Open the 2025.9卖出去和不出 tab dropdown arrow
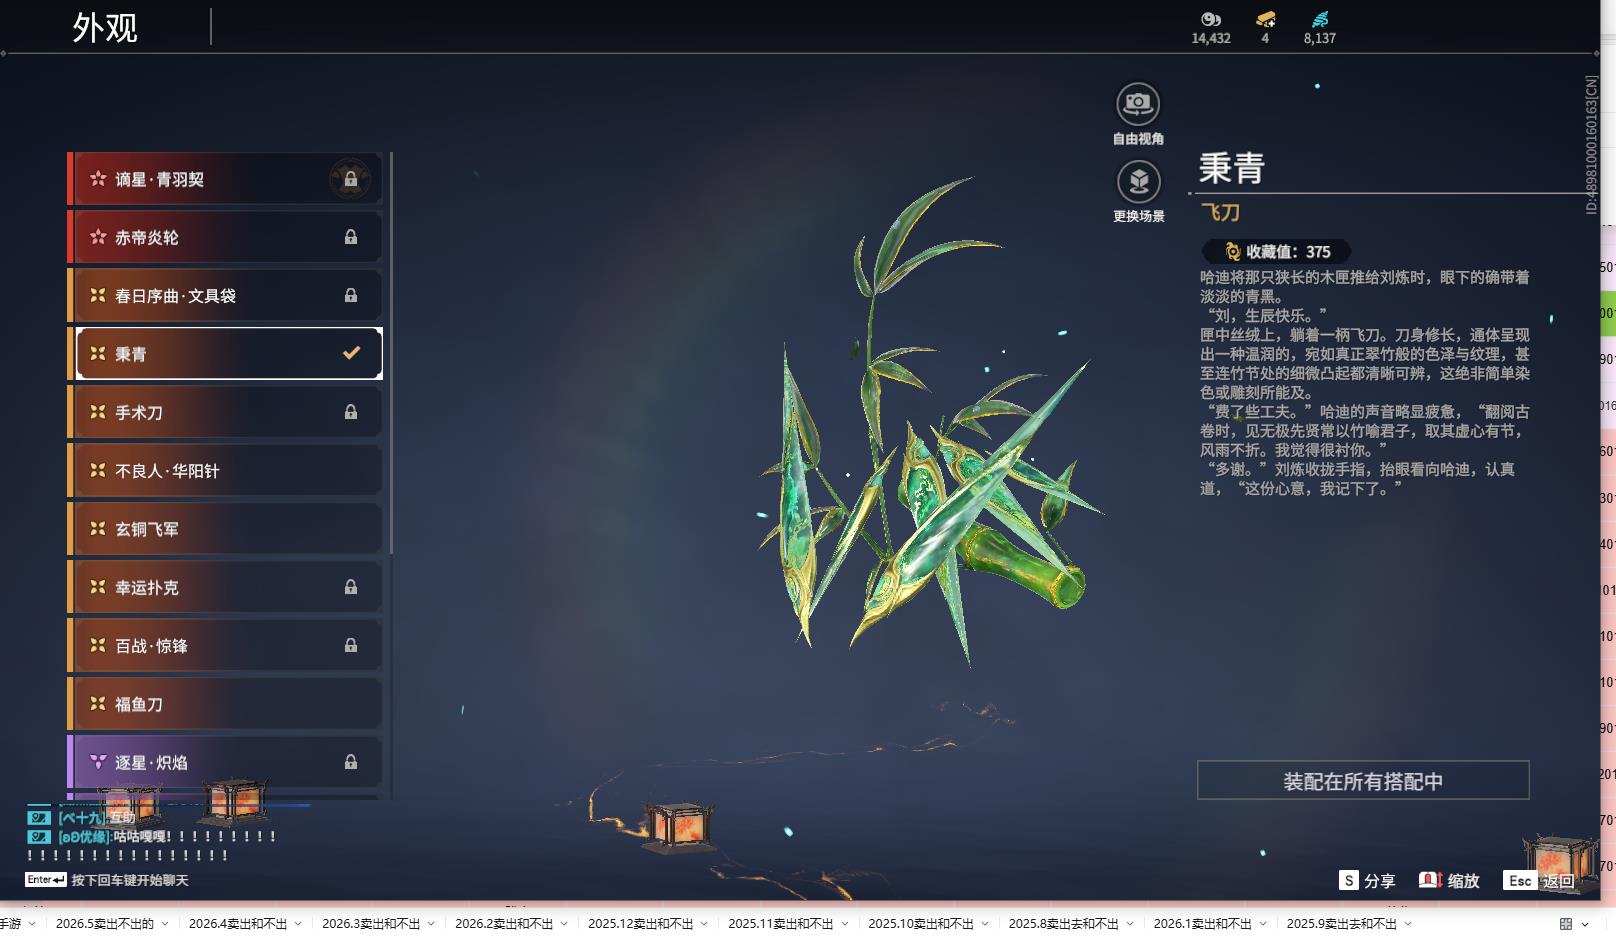This screenshot has height=939, width=1616. [x=1408, y=924]
